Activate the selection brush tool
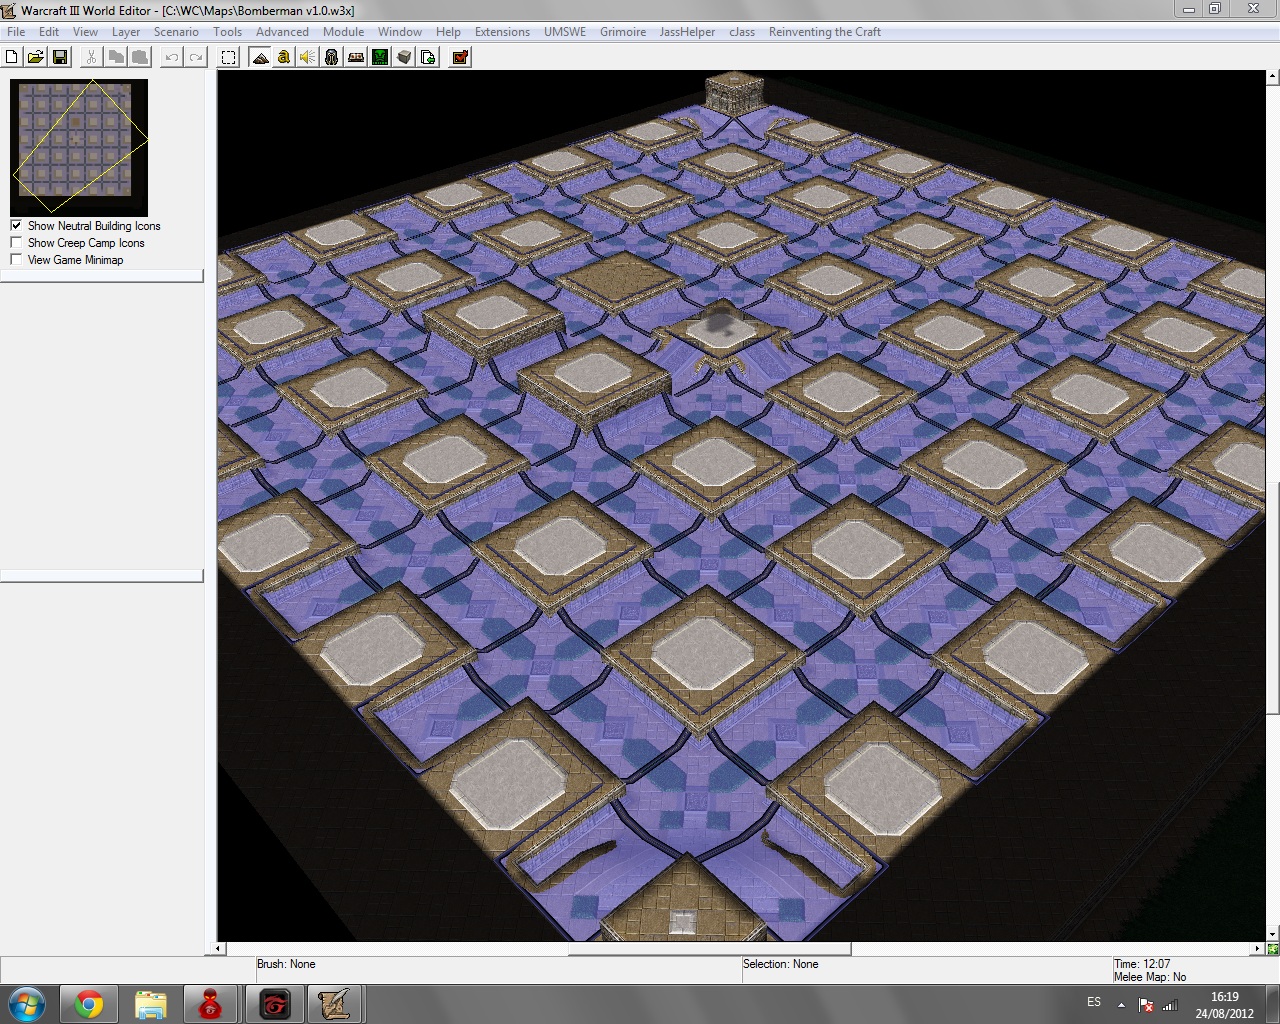Screen dimensions: 1280x1024 pos(229,57)
